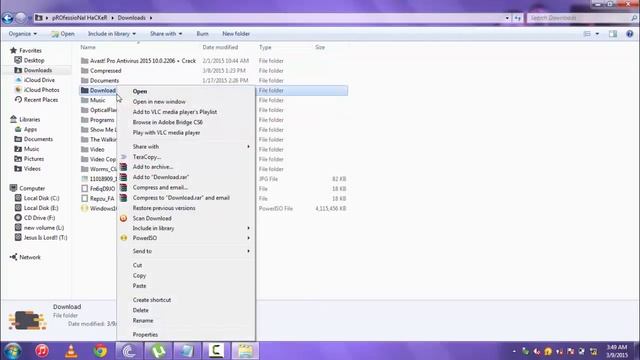Click the Compressed folder icon
Image resolution: width=640 pixels, height=360 pixels.
(x=84, y=71)
